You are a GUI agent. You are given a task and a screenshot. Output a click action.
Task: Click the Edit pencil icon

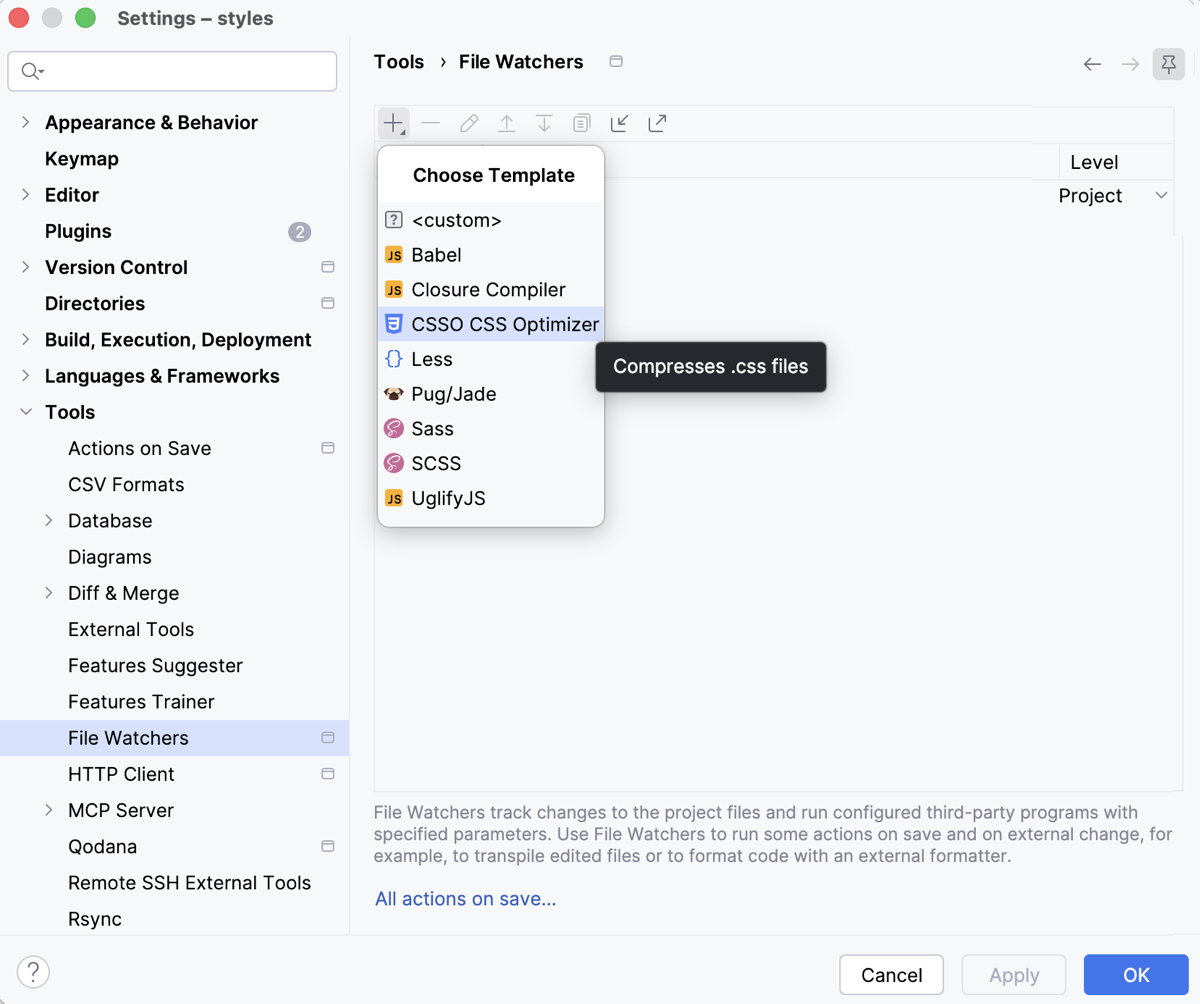pyautogui.click(x=469, y=124)
